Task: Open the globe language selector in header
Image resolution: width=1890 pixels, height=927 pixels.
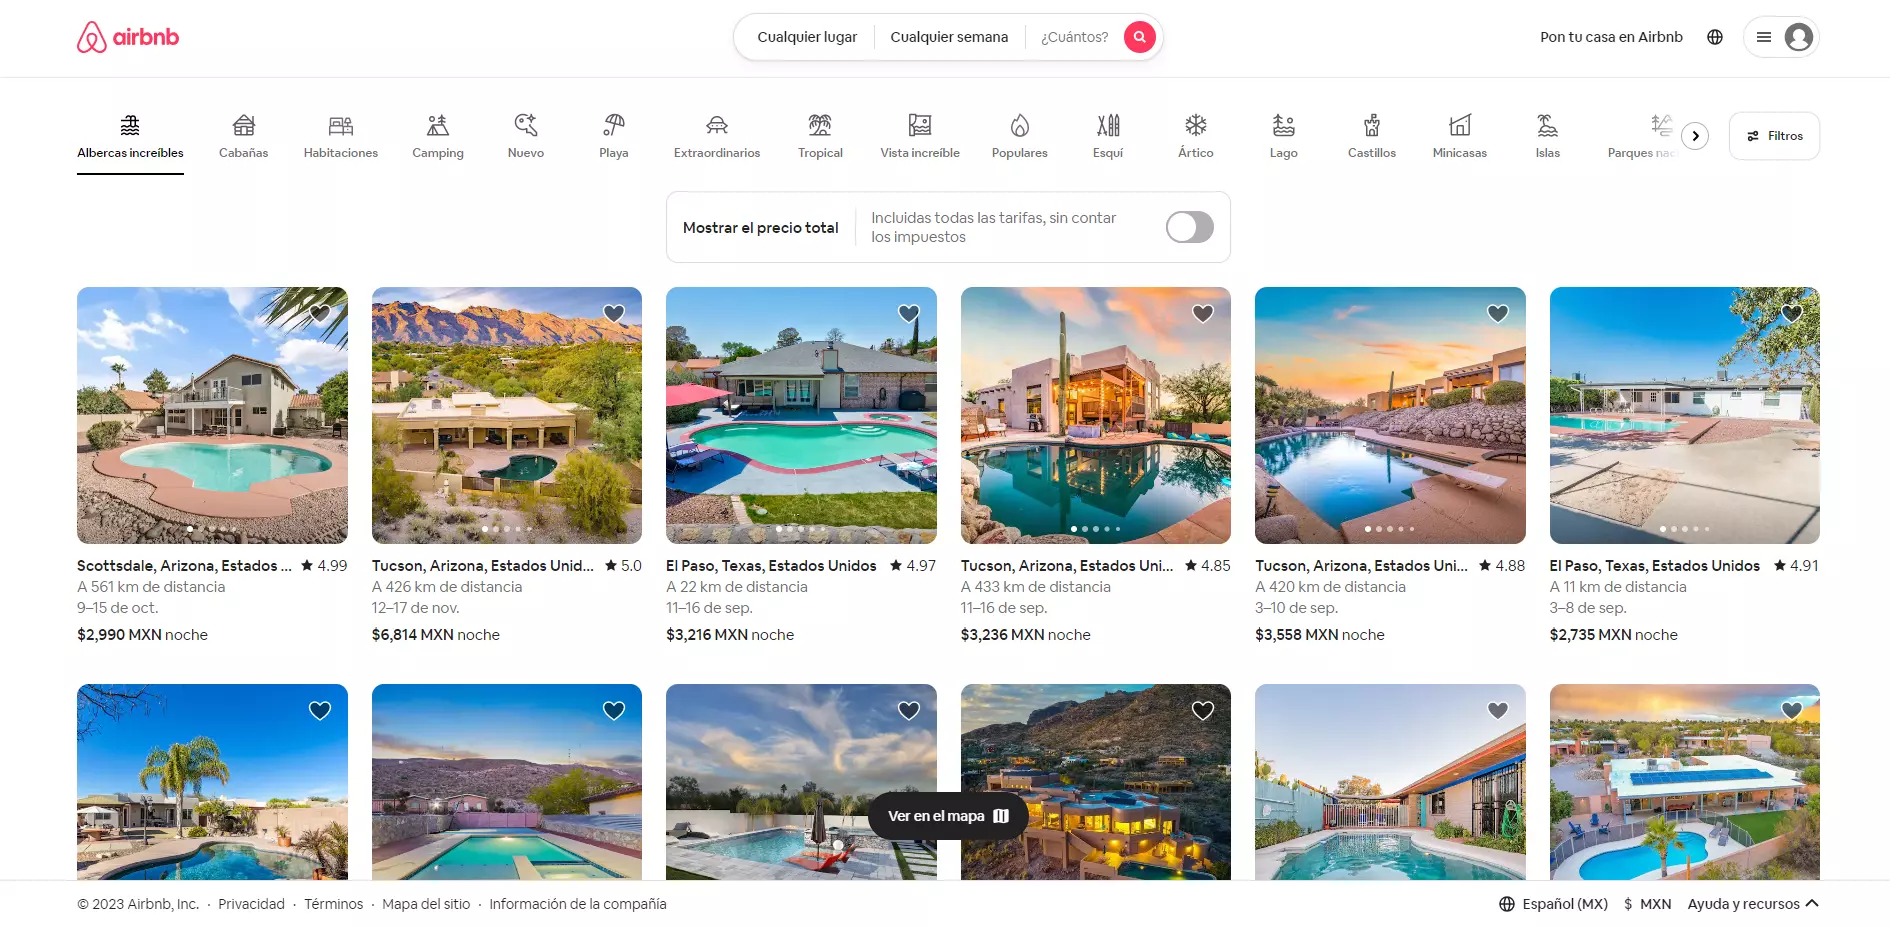Action: [1715, 37]
